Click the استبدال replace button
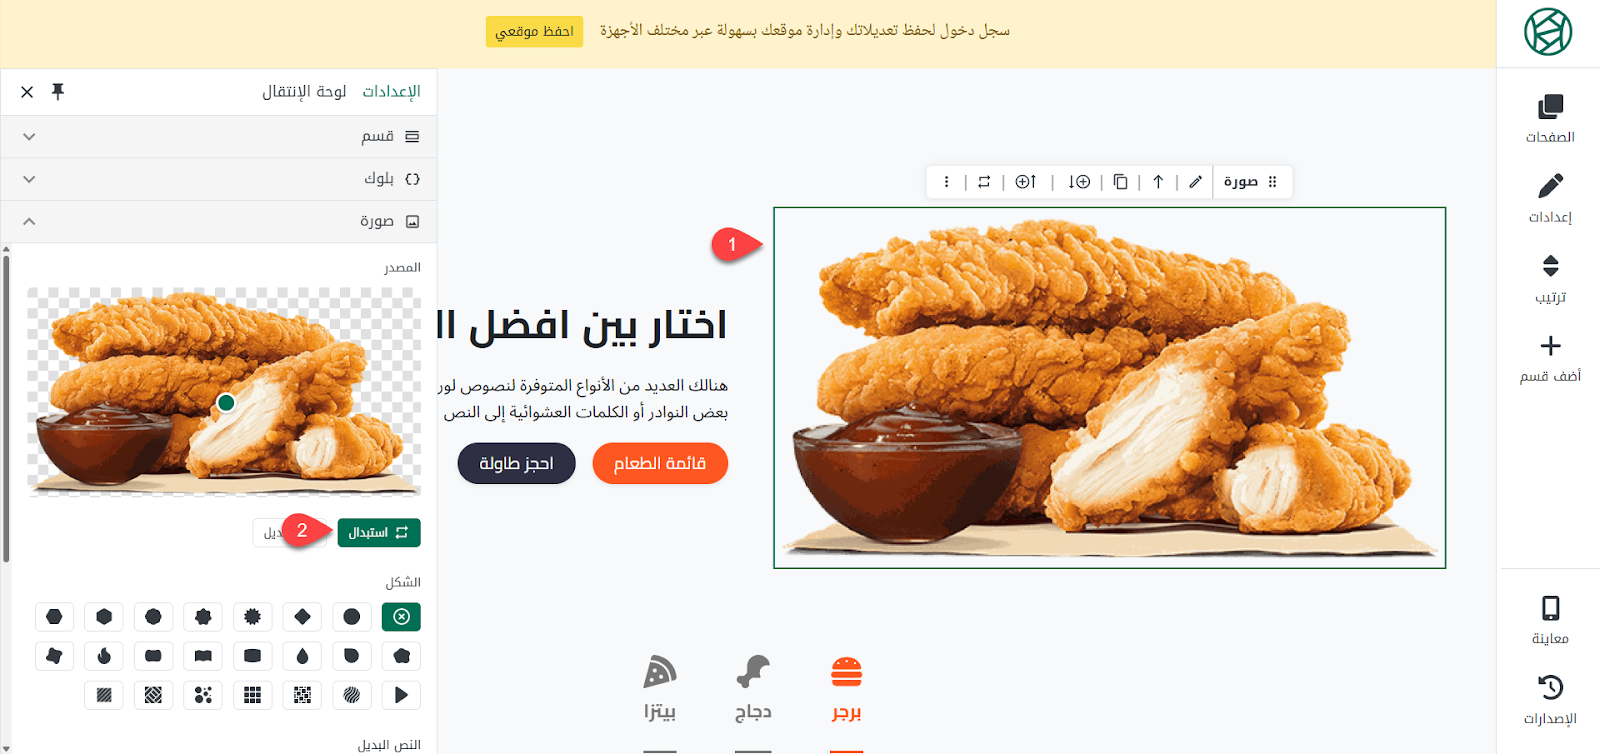The image size is (1600, 754). pyautogui.click(x=379, y=533)
